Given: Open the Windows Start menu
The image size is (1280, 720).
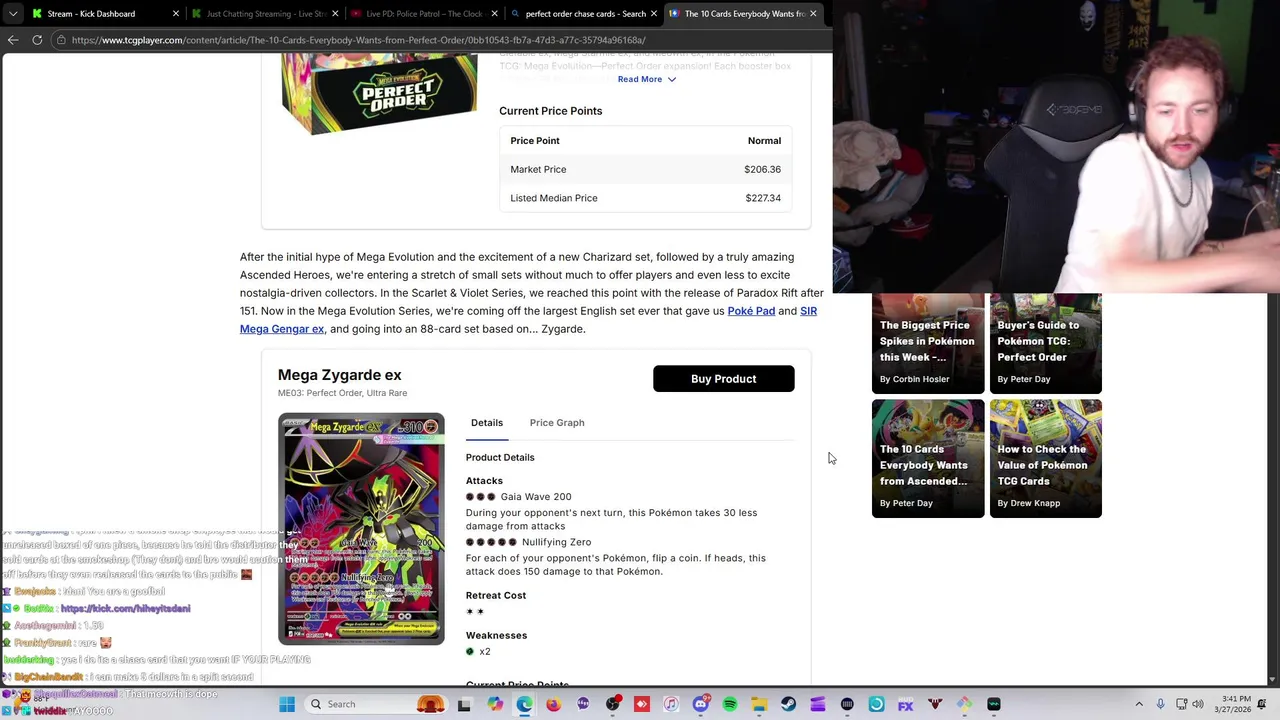Looking at the screenshot, I should point(287,704).
